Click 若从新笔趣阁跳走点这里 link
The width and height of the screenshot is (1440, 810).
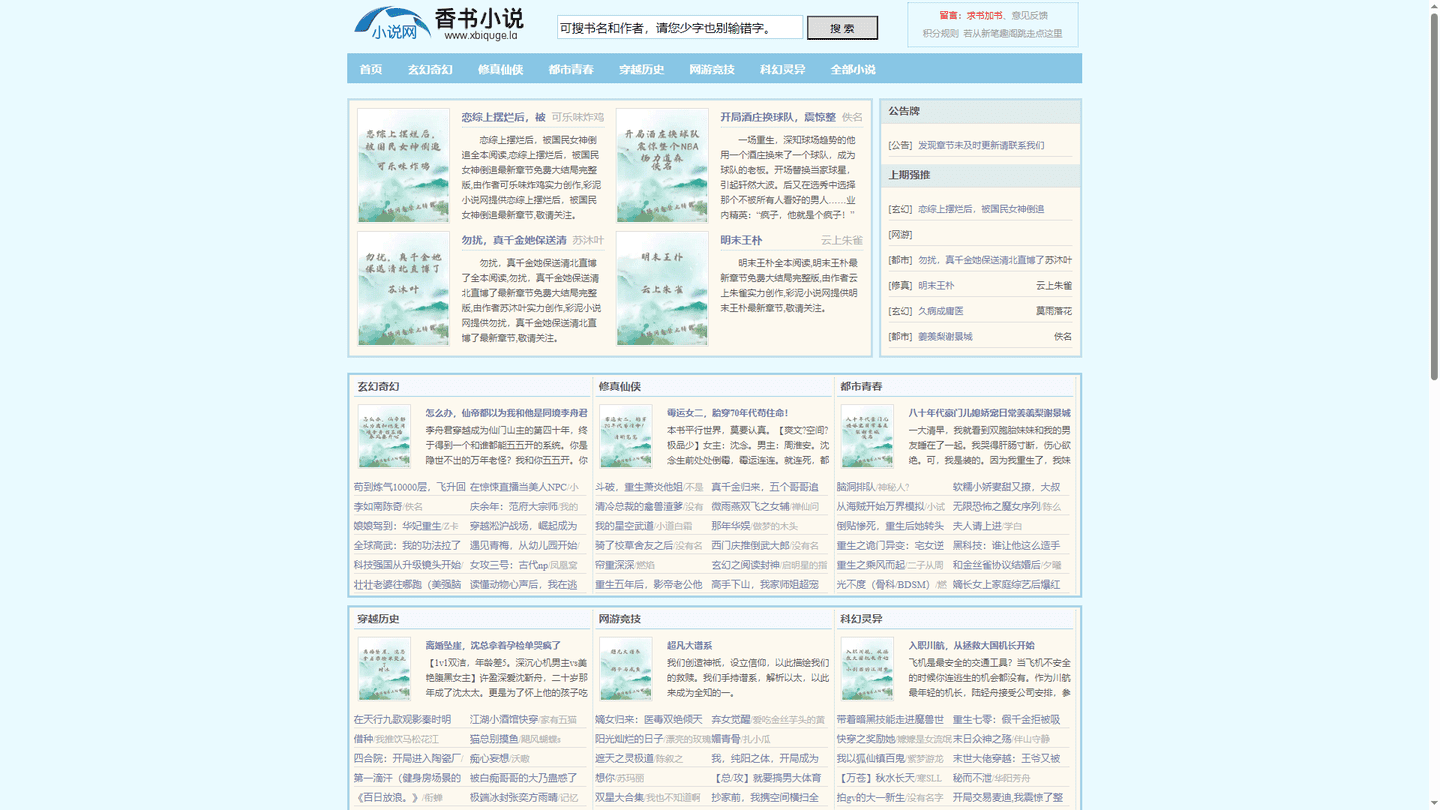pos(1013,34)
